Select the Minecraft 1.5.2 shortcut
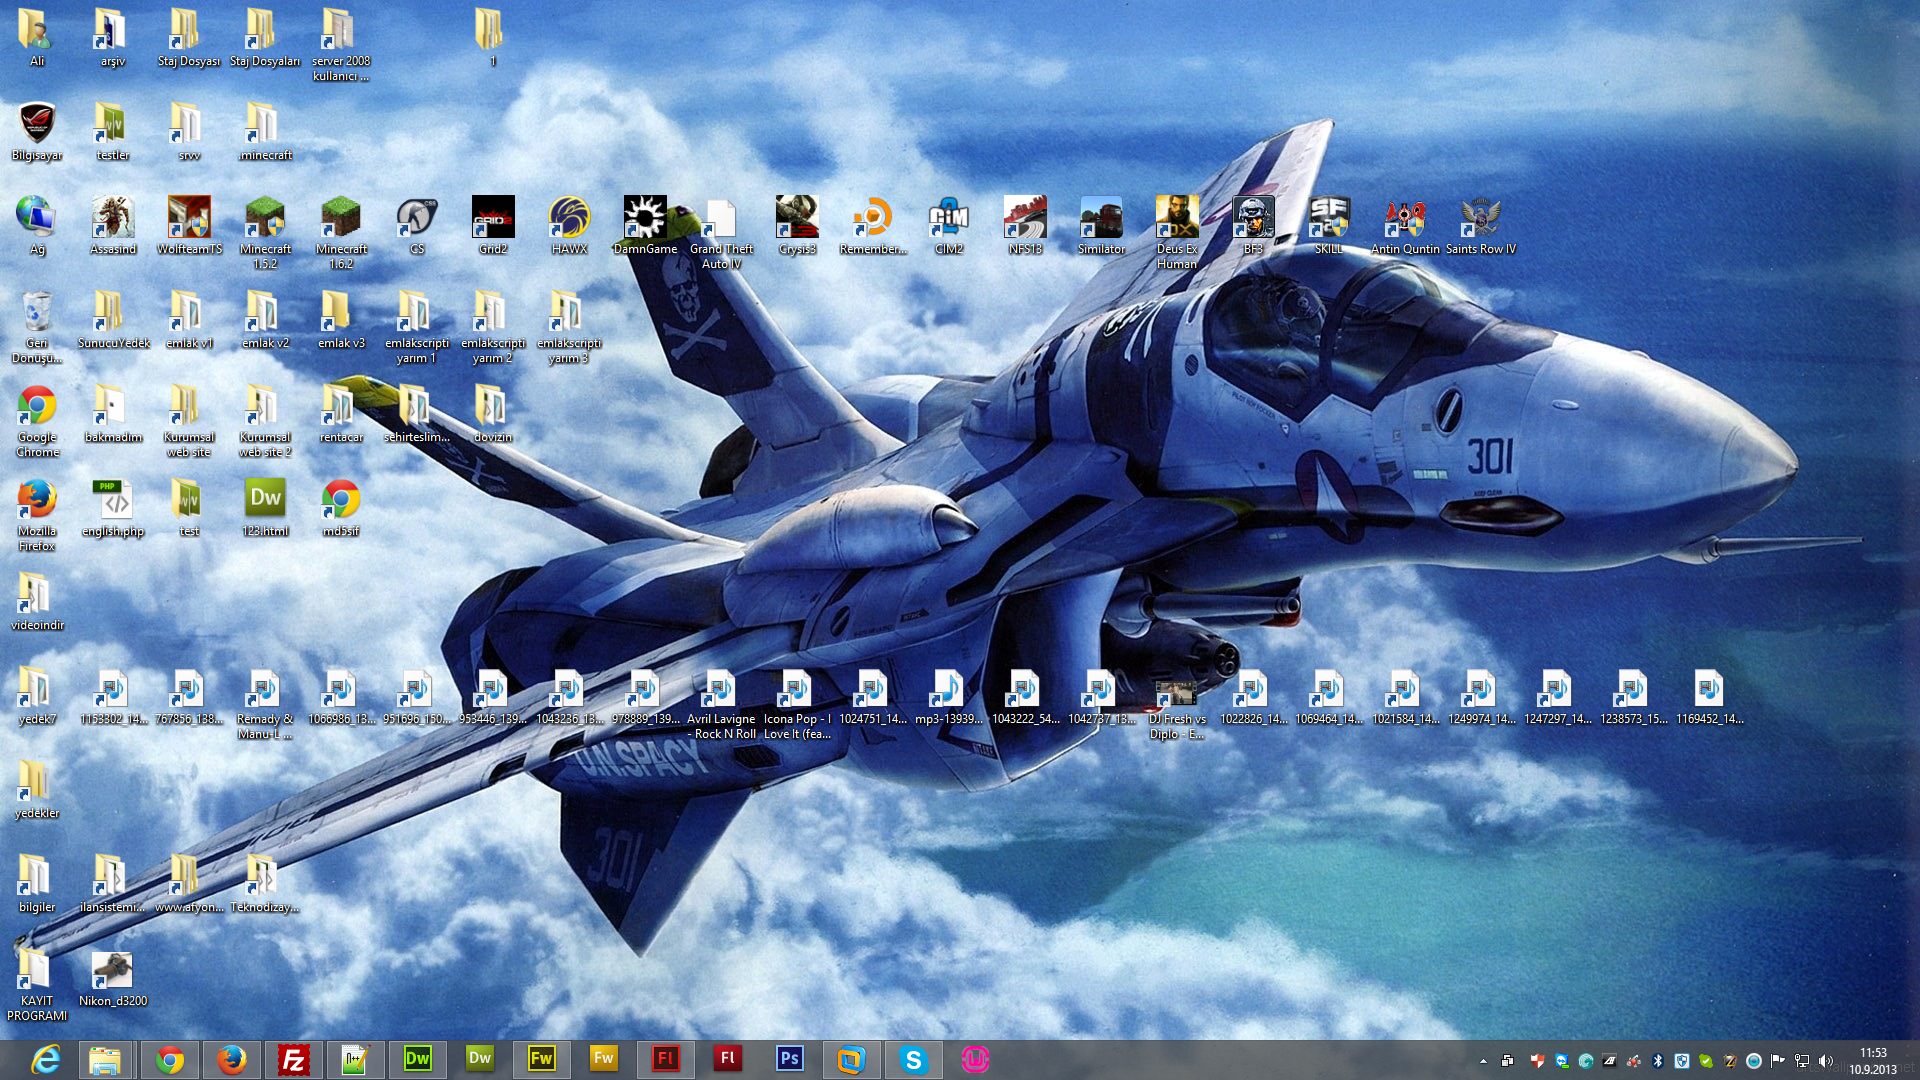Image resolution: width=1920 pixels, height=1080 pixels. (x=265, y=233)
